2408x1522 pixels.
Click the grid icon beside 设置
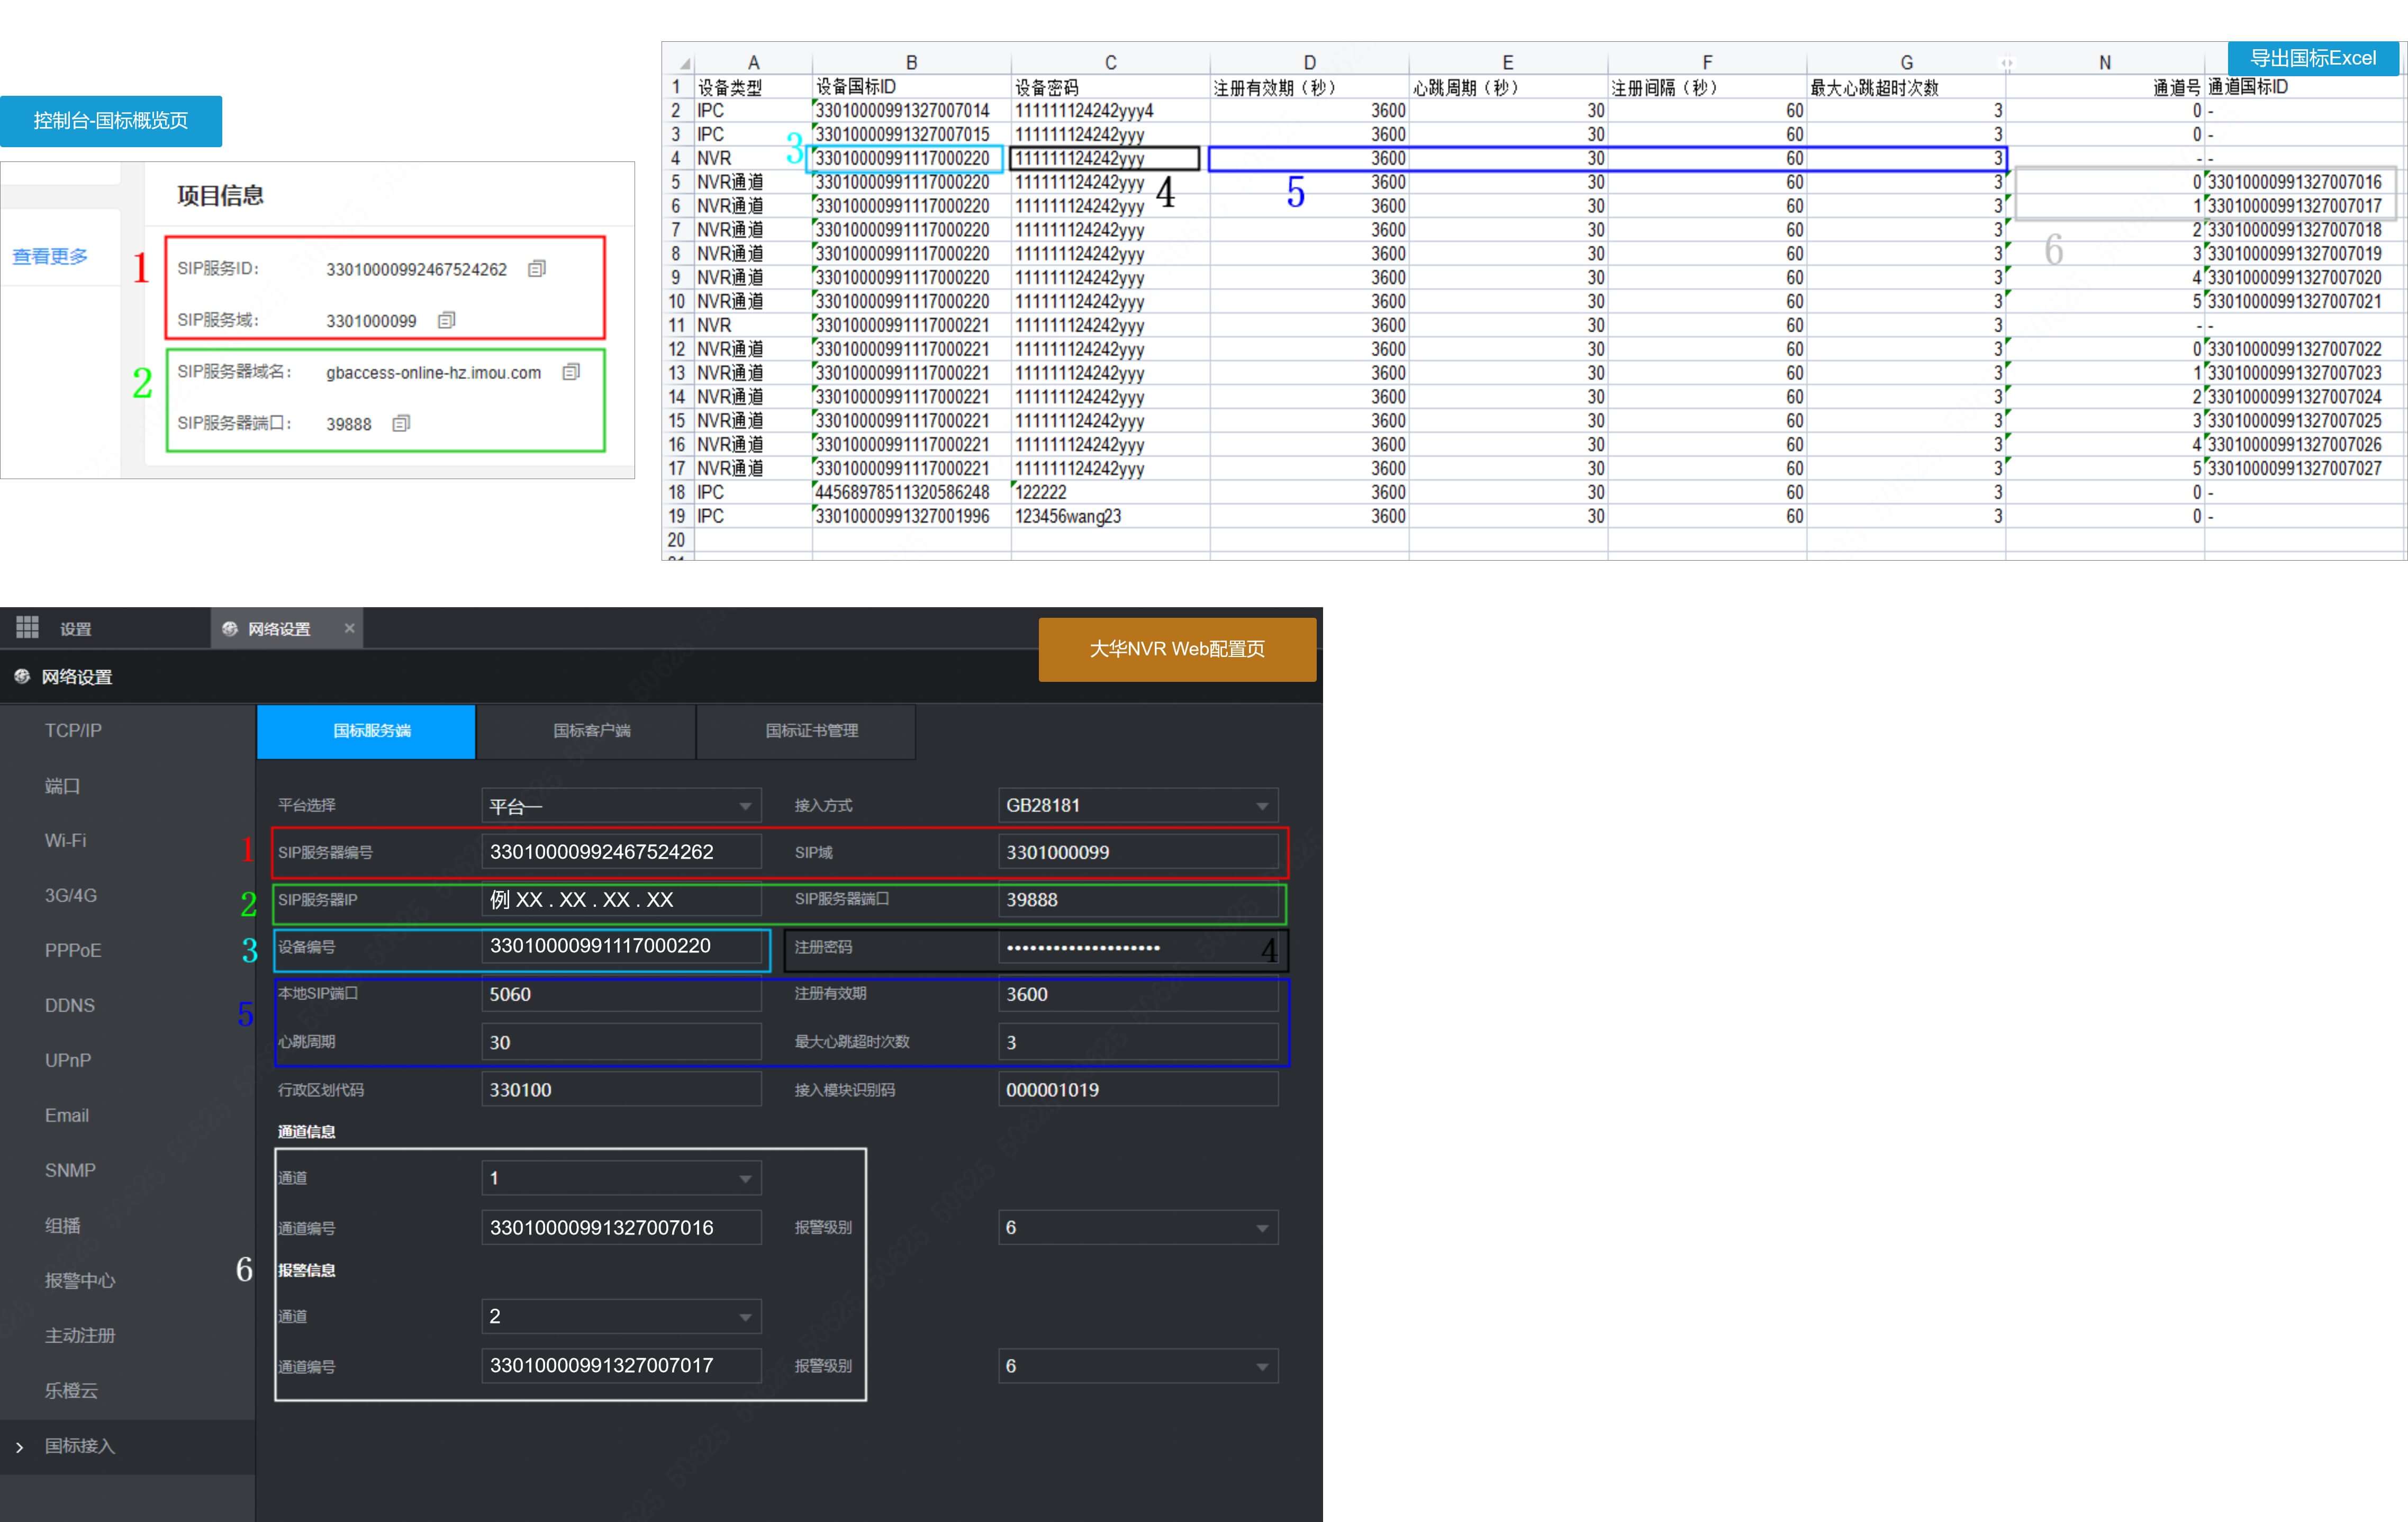[27, 628]
